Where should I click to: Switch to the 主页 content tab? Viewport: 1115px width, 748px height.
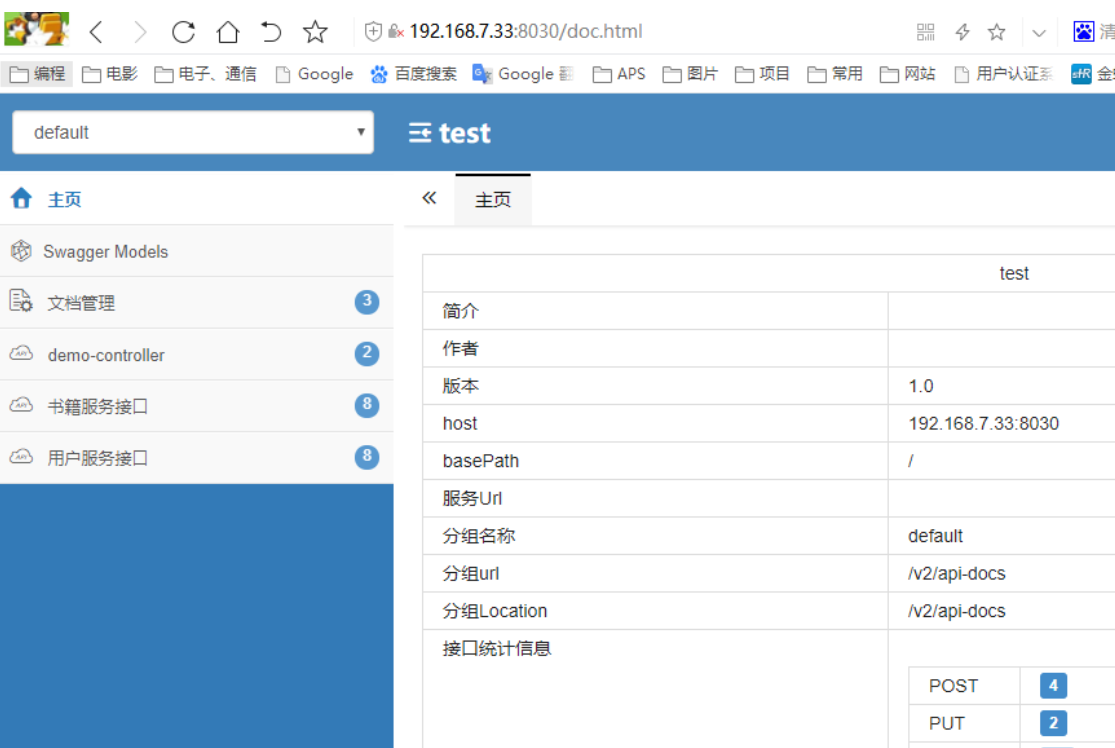pyautogui.click(x=492, y=198)
